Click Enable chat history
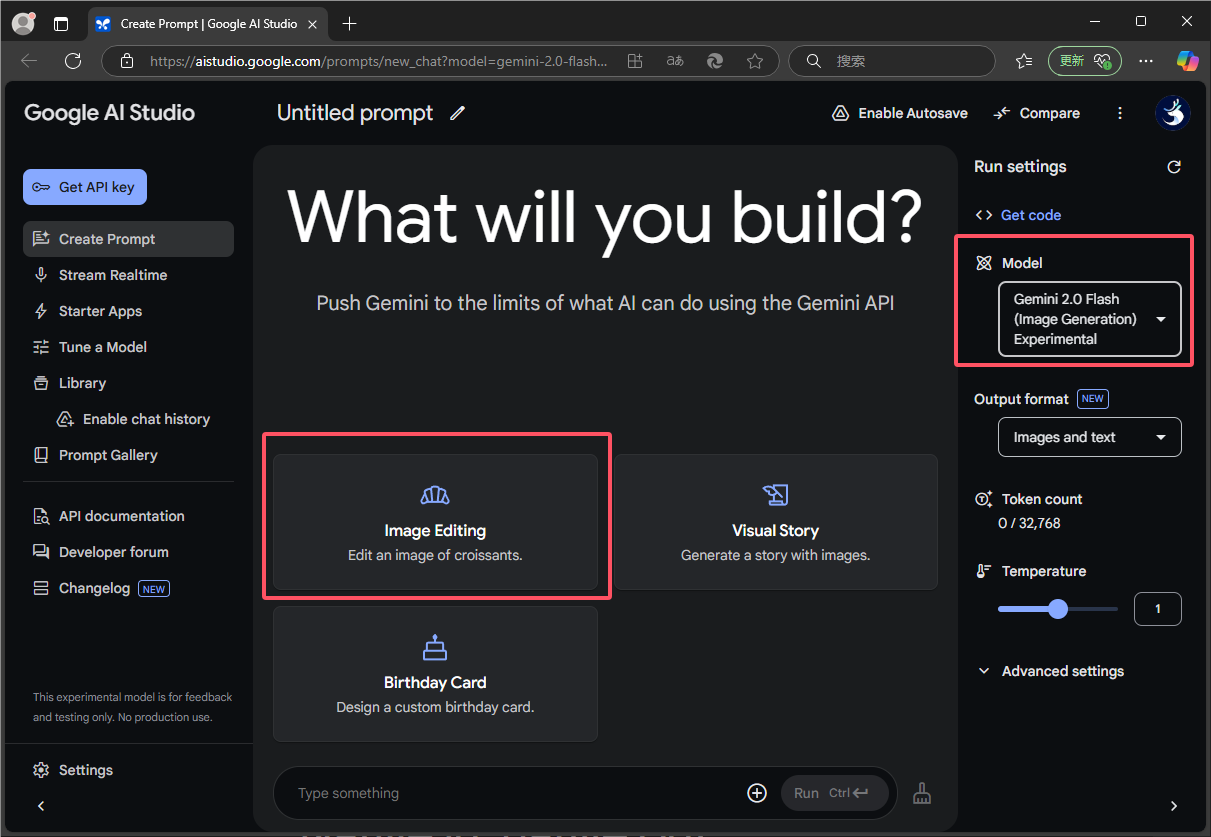The height and width of the screenshot is (837, 1211). (x=134, y=419)
